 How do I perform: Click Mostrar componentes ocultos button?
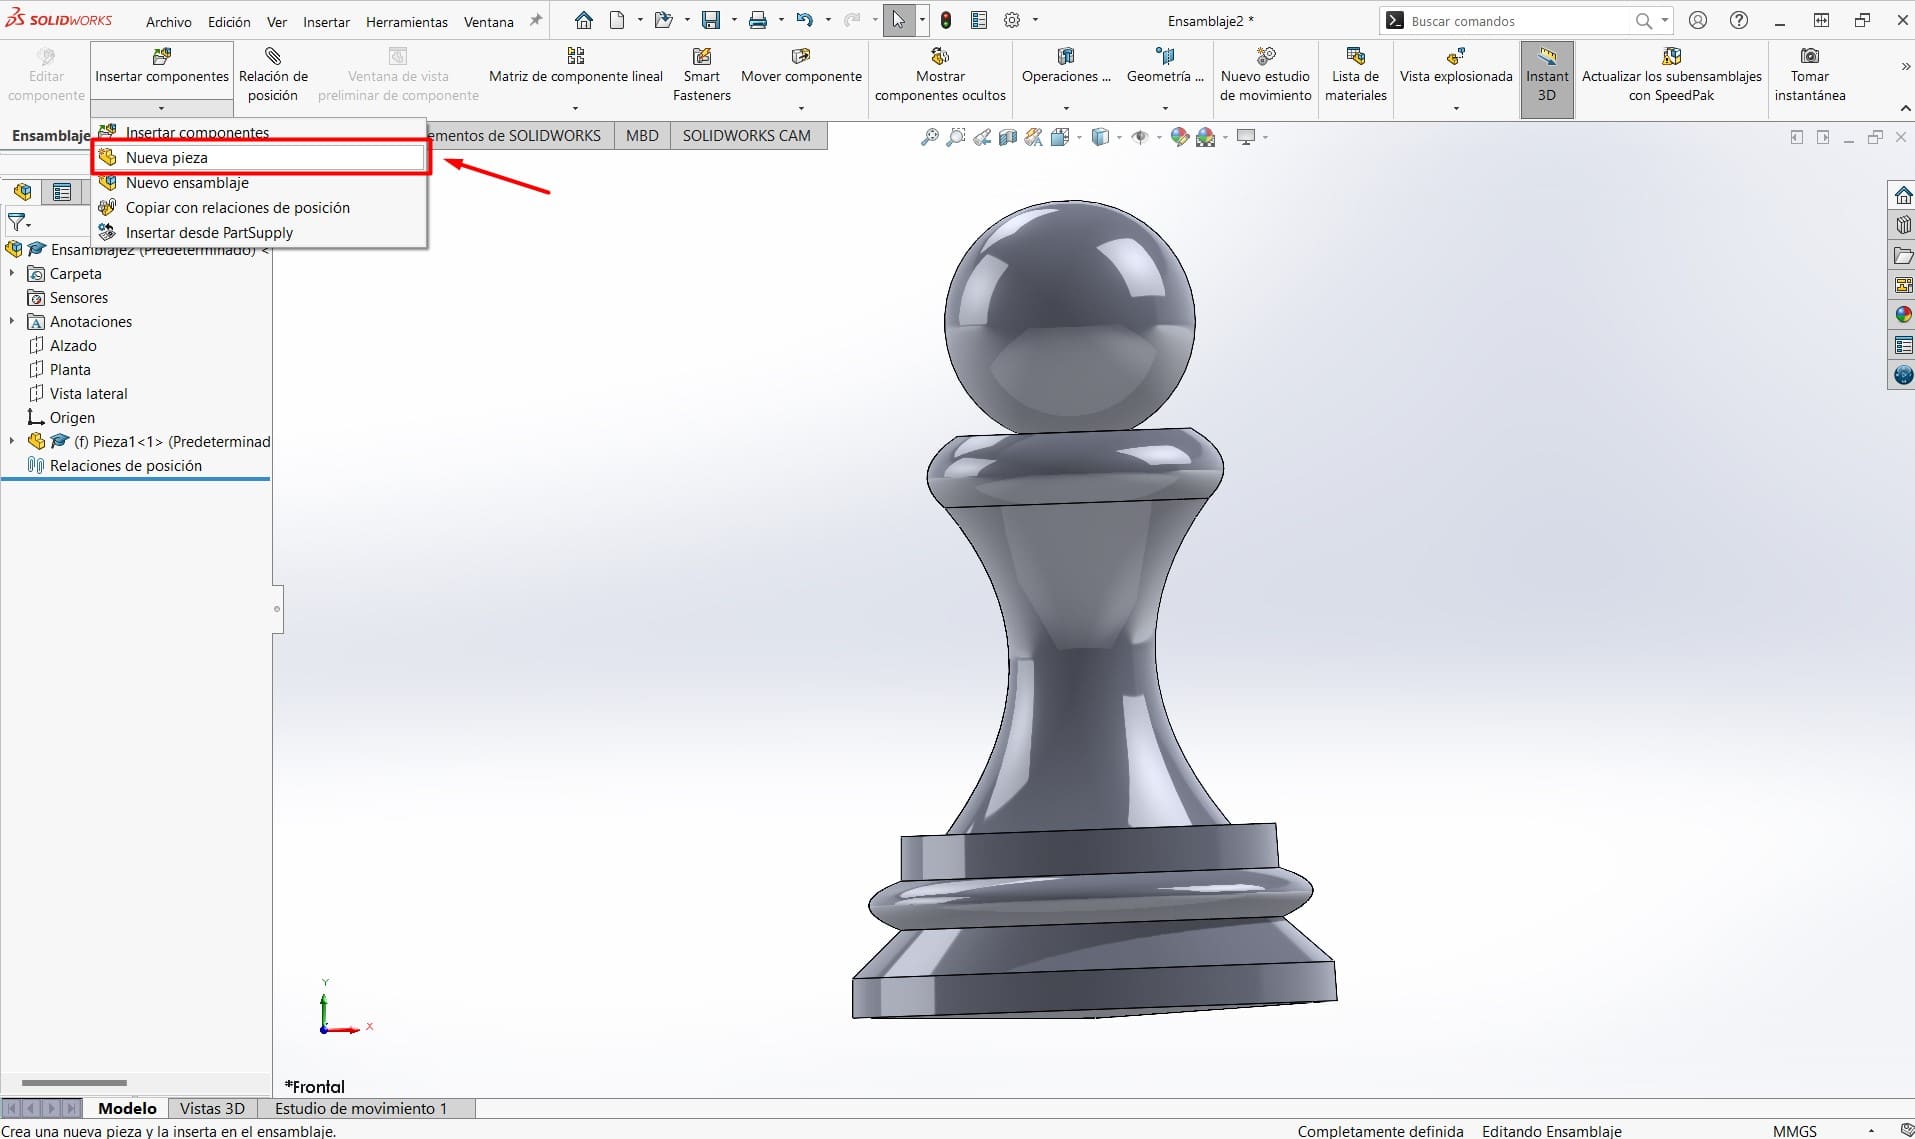coord(940,75)
